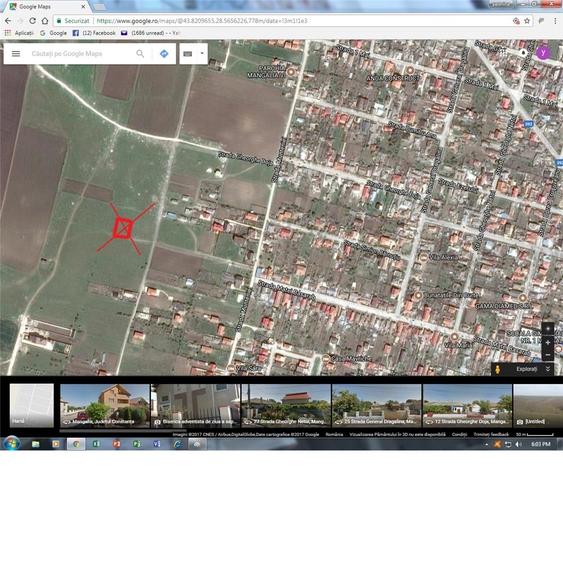The height and width of the screenshot is (563, 563).
Task: Click the Trimiteți feedback link
Action: click(491, 434)
